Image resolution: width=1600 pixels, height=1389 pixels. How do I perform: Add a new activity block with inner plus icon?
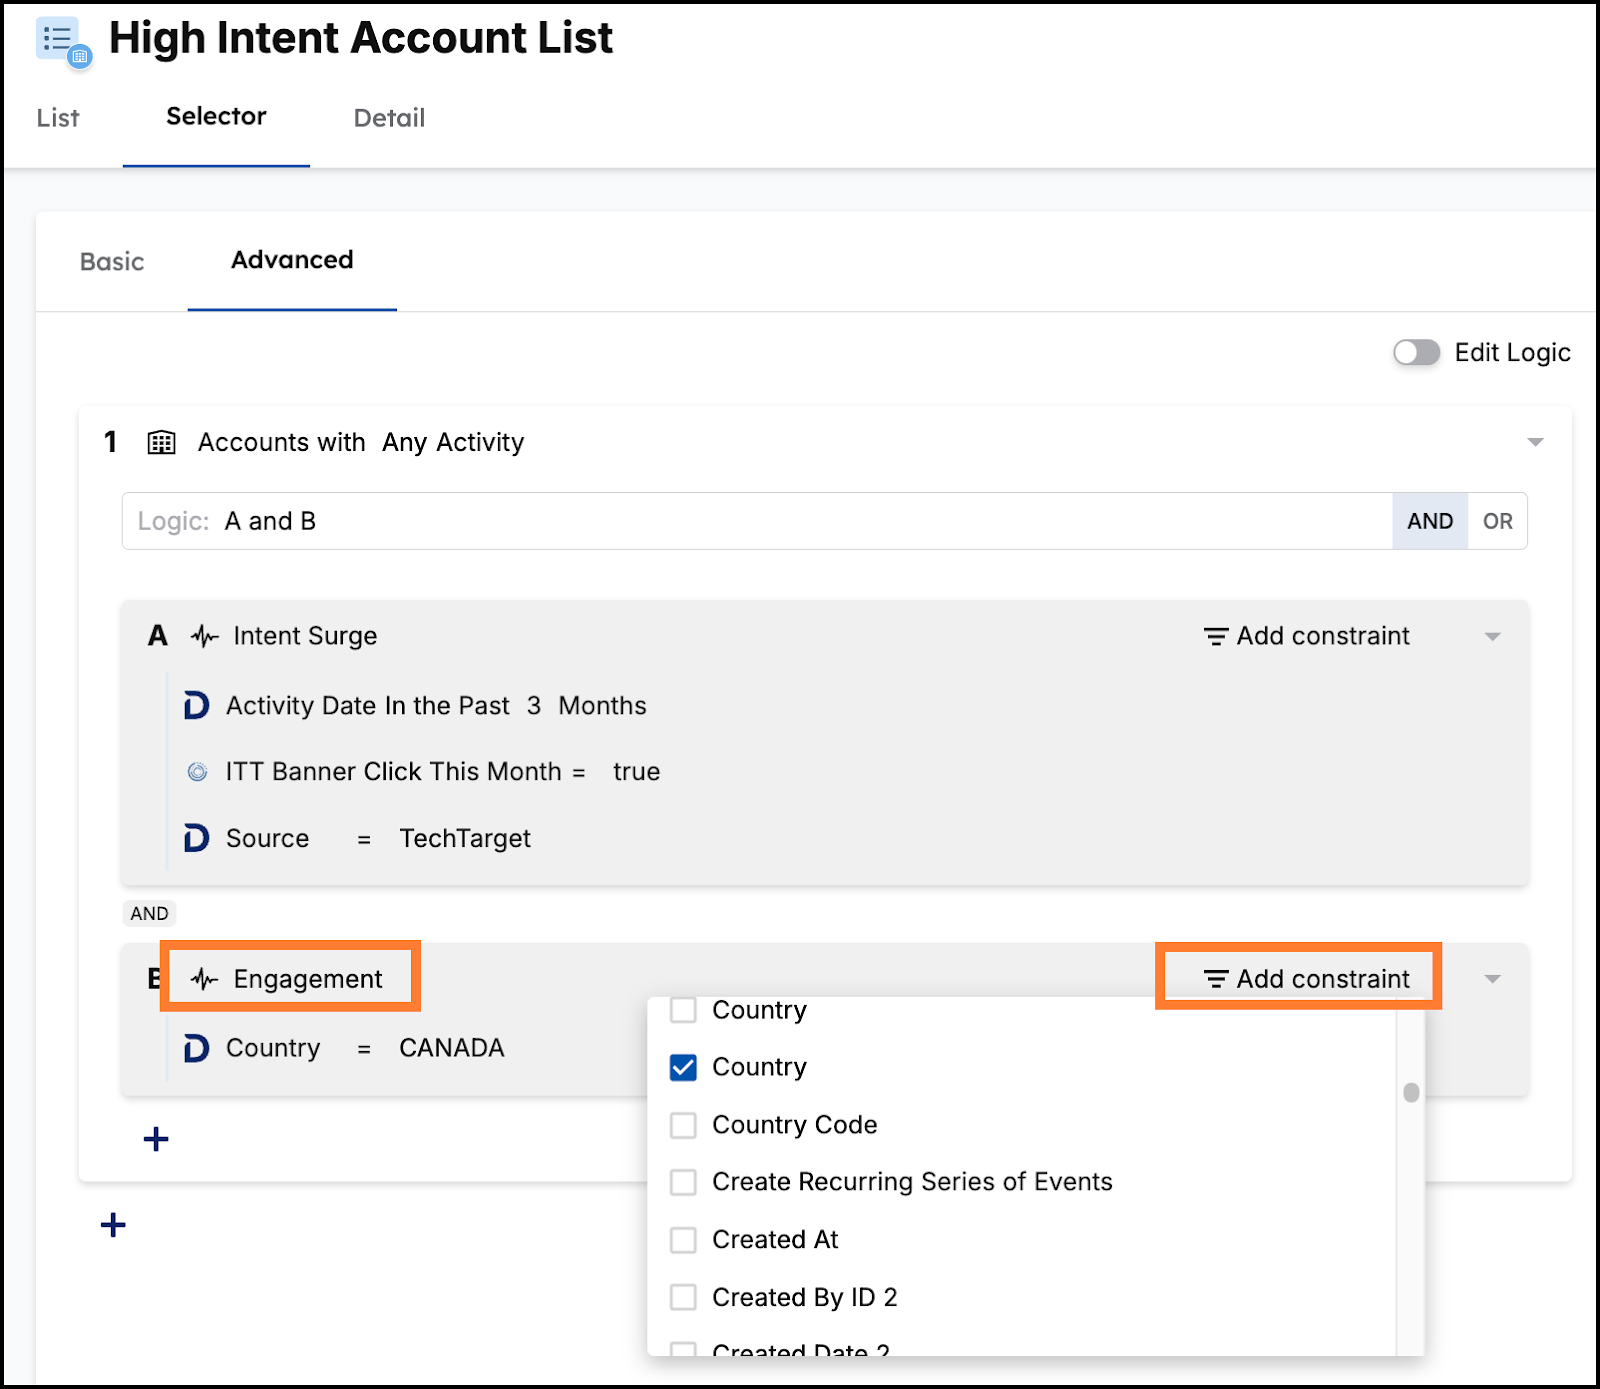pos(156,1139)
